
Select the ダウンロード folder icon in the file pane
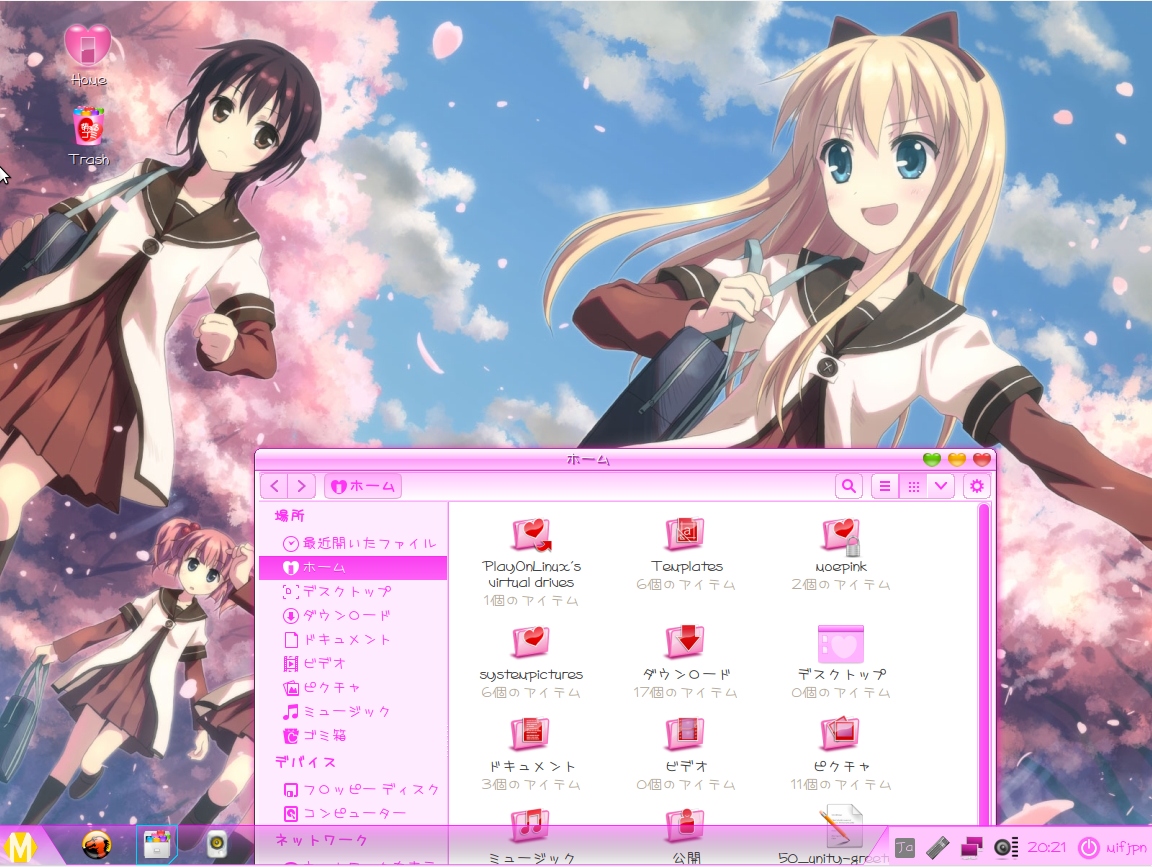click(x=685, y=642)
